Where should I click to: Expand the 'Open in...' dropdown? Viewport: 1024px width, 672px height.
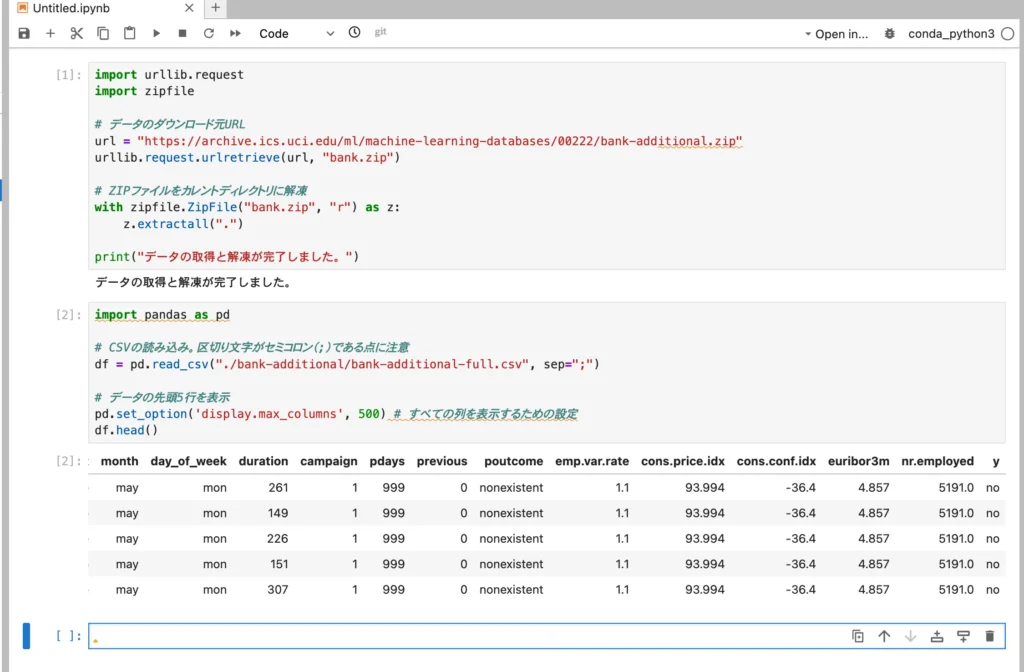coord(836,33)
